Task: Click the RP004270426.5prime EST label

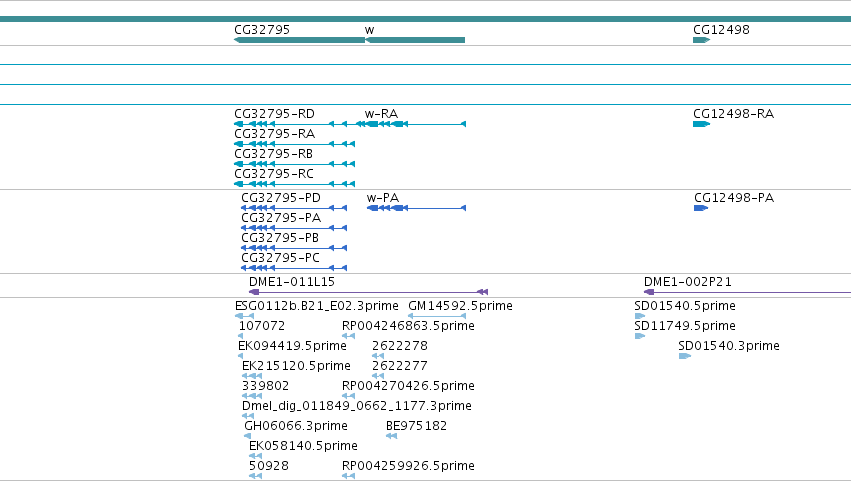Action: coord(408,387)
